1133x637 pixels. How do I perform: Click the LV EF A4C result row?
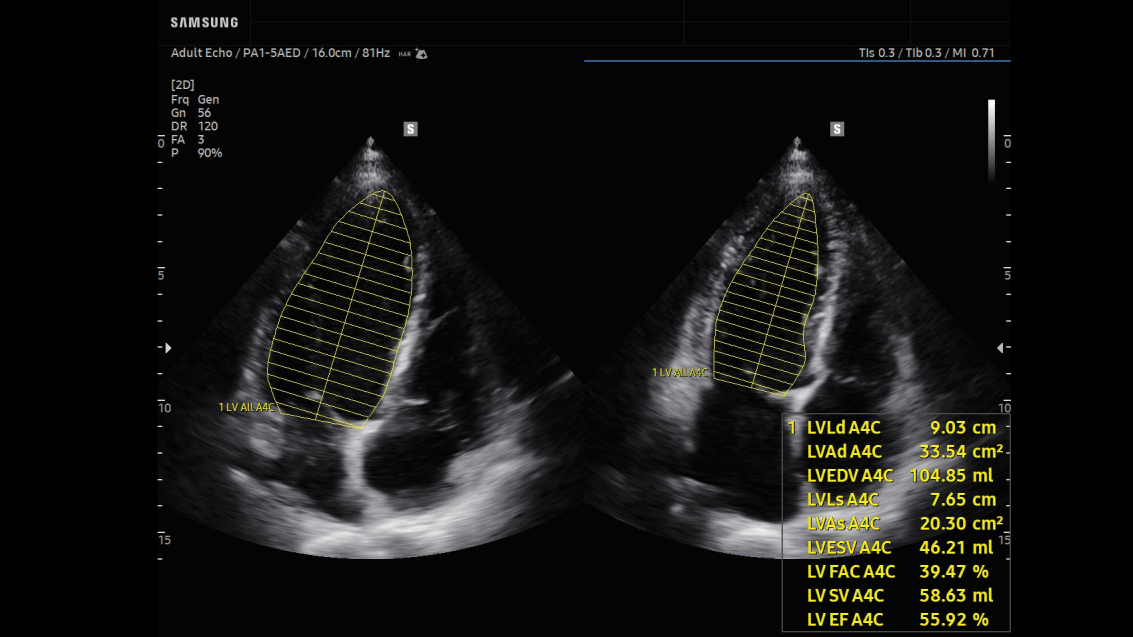point(896,620)
